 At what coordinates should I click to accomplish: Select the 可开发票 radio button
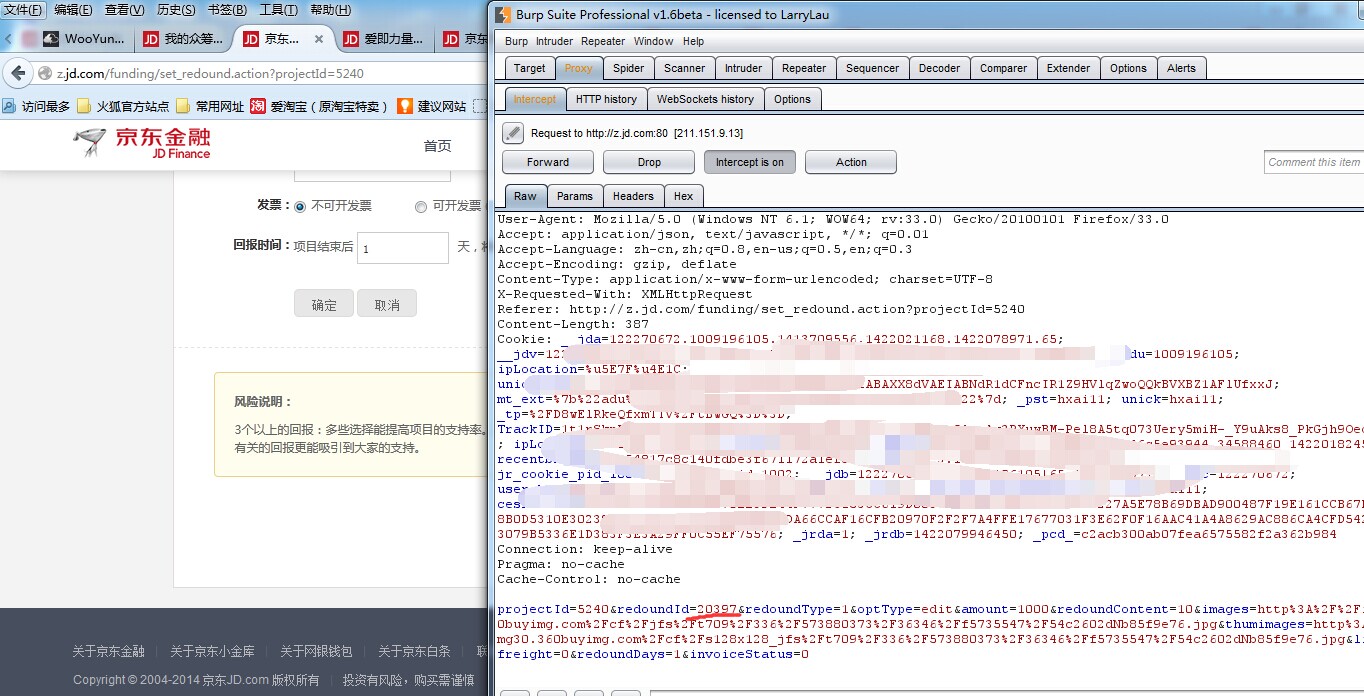coord(421,206)
